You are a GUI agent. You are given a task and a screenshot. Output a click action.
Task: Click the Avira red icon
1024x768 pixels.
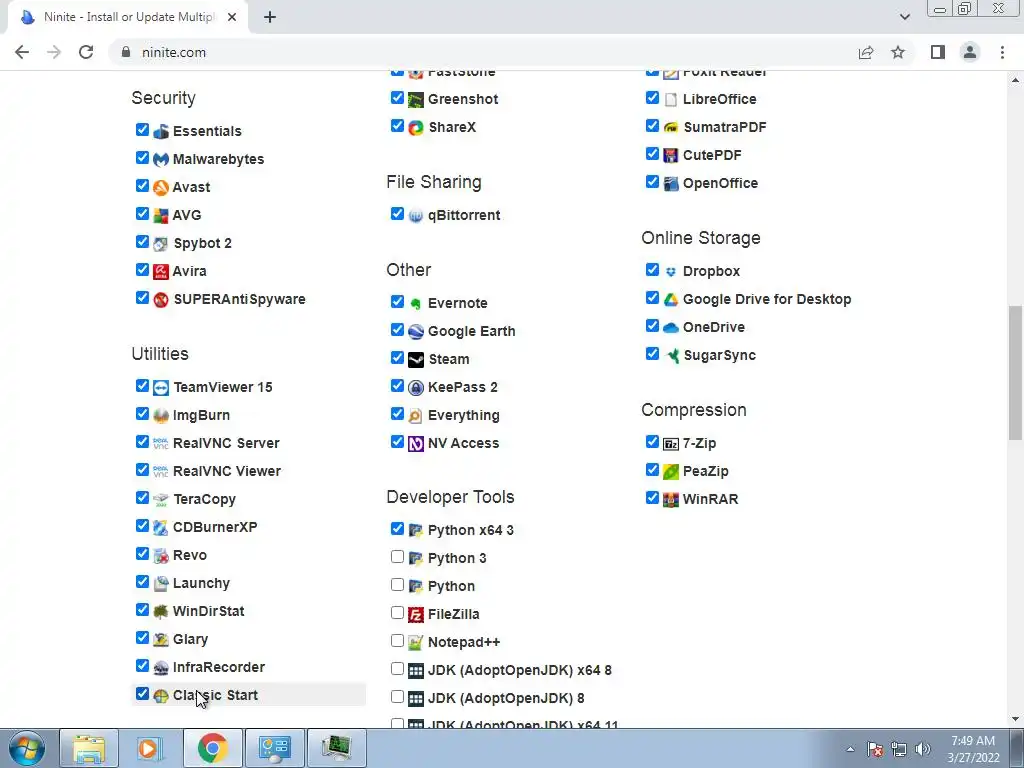tap(161, 271)
